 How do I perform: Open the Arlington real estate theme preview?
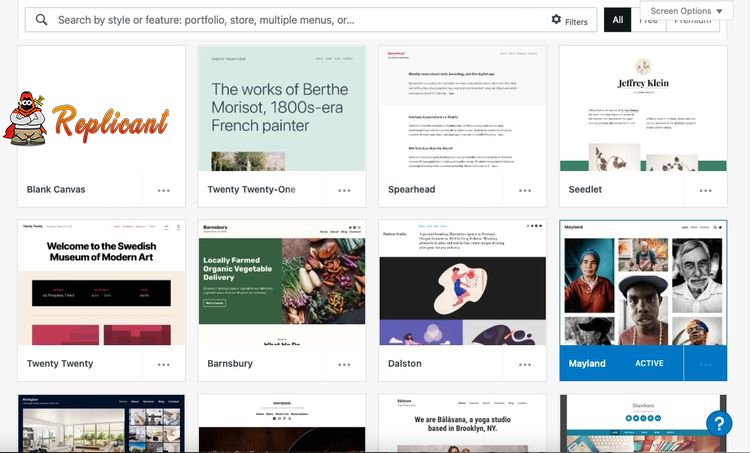click(x=101, y=423)
